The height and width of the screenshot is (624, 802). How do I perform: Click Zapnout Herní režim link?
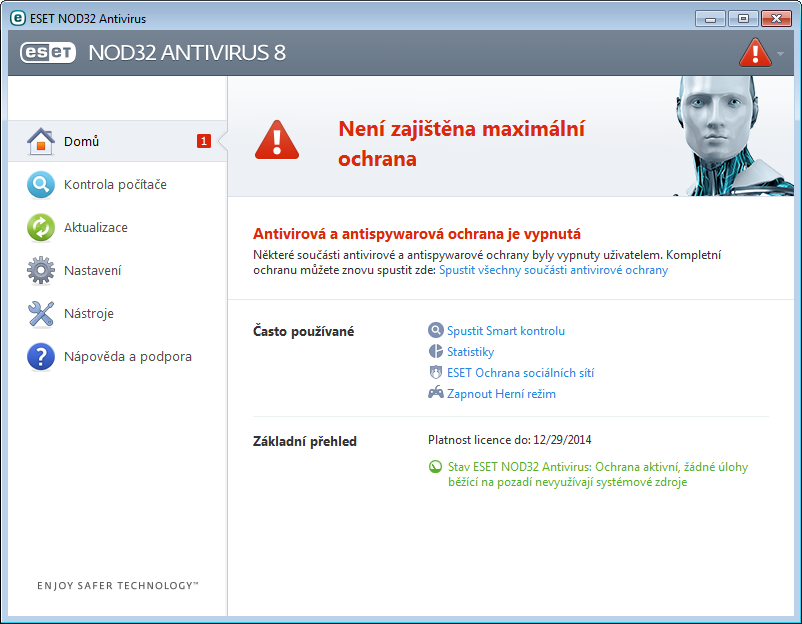pyautogui.click(x=501, y=394)
